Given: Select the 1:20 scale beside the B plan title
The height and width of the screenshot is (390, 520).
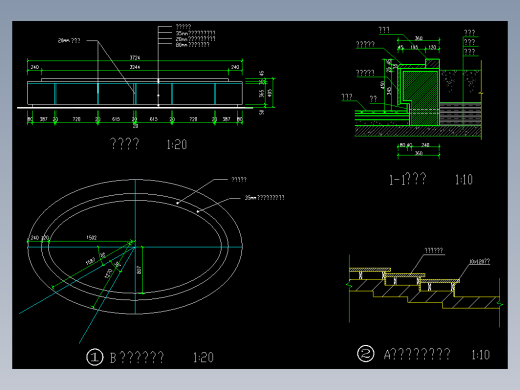Looking at the screenshot, I should click(x=203, y=357).
